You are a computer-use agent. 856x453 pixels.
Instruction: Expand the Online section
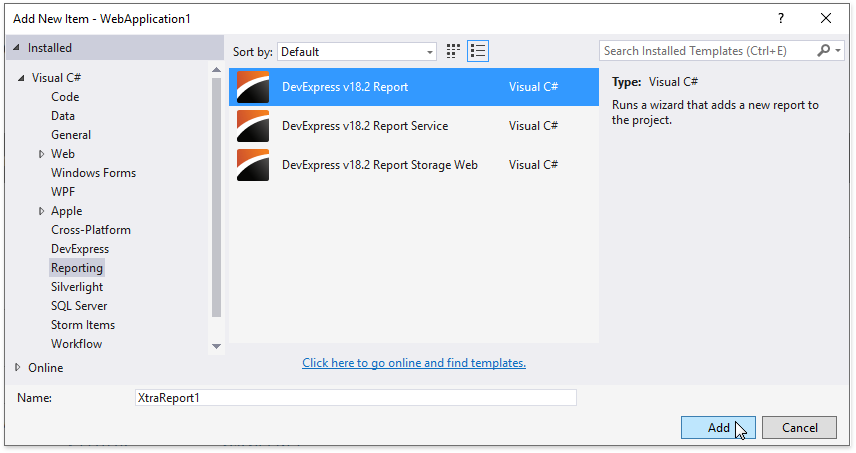(x=17, y=368)
